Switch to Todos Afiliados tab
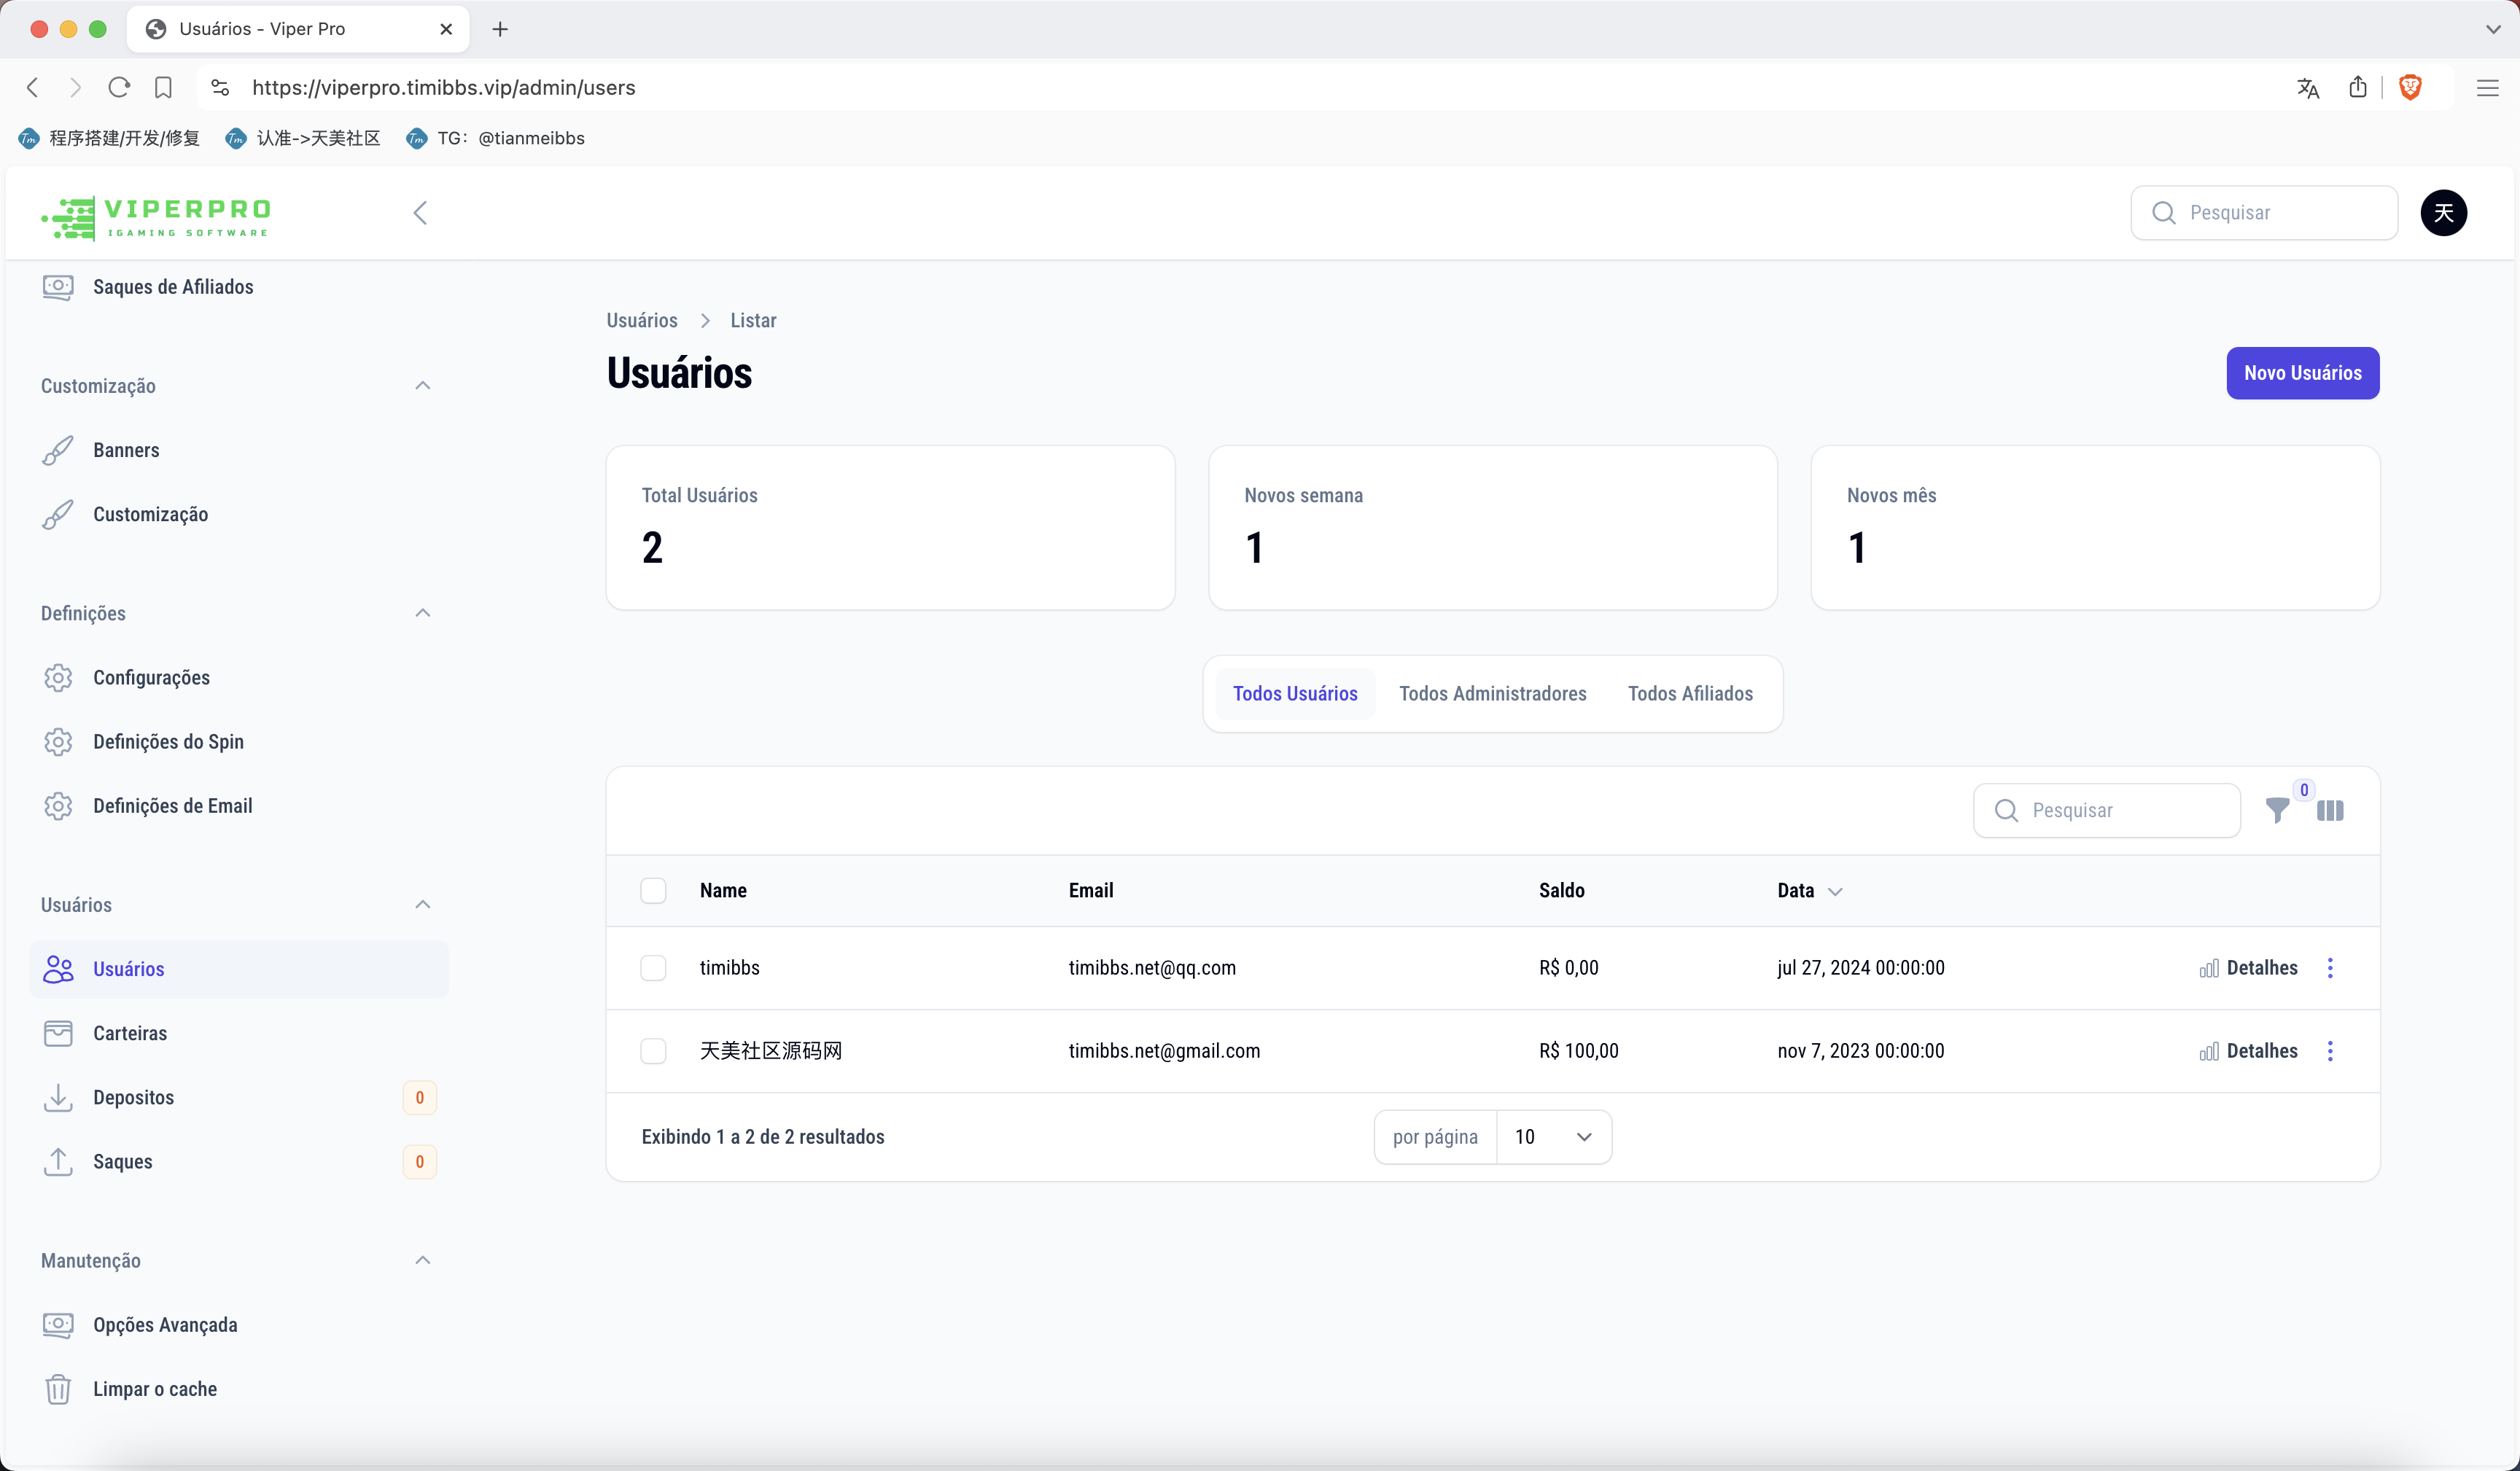This screenshot has width=2520, height=1471. pyautogui.click(x=1690, y=694)
